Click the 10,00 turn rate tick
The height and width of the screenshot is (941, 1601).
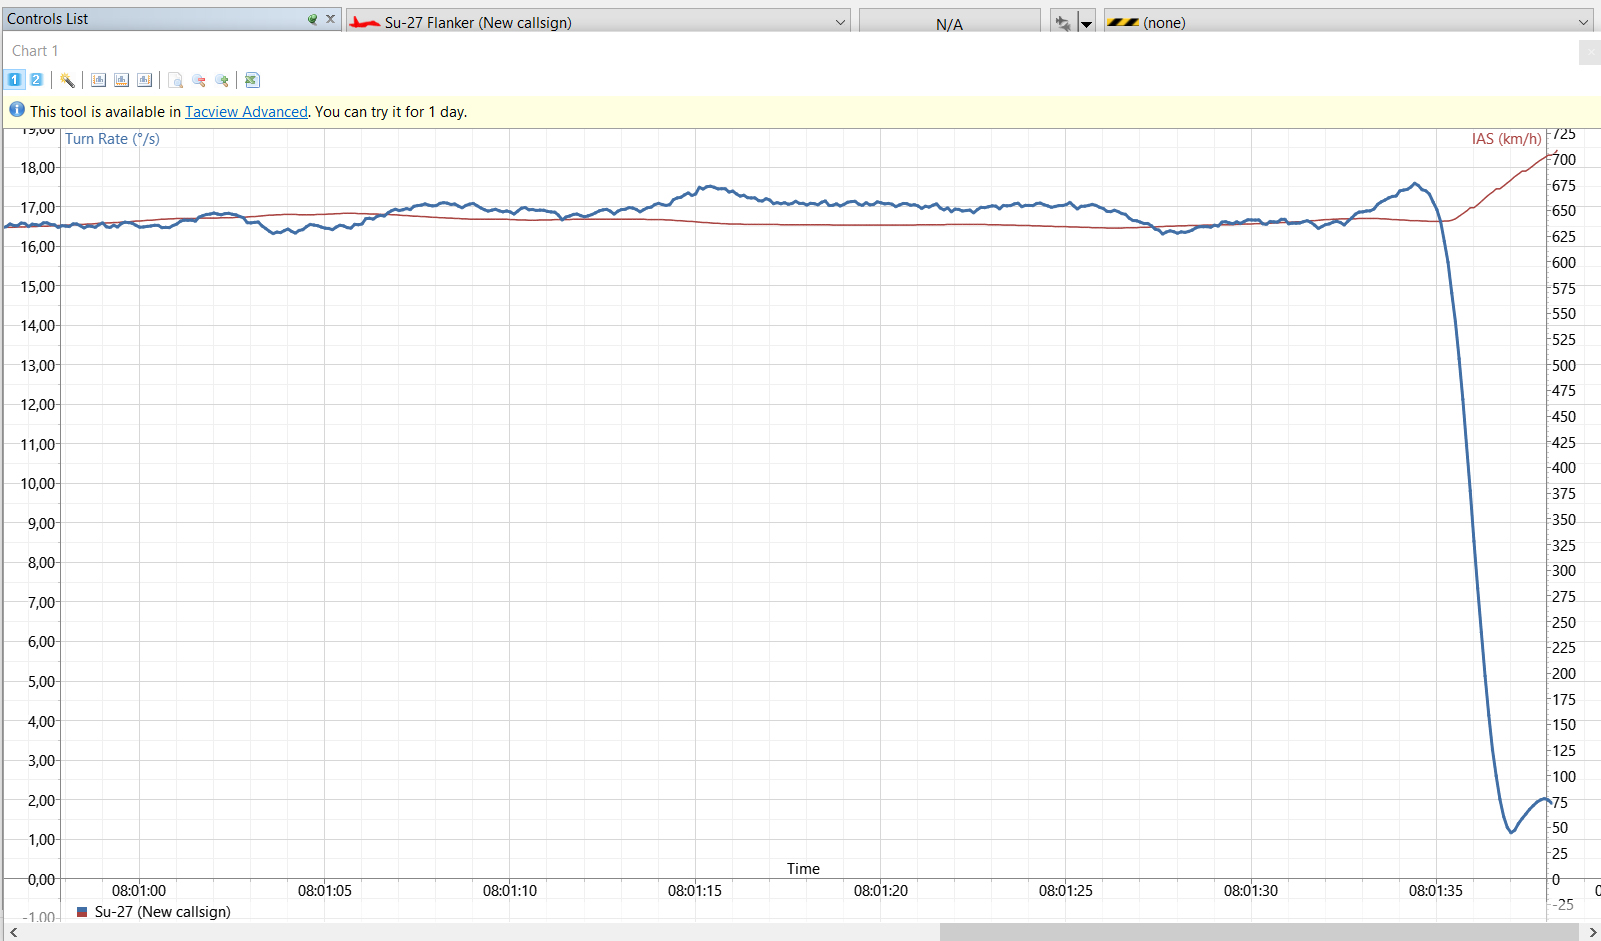(x=38, y=483)
